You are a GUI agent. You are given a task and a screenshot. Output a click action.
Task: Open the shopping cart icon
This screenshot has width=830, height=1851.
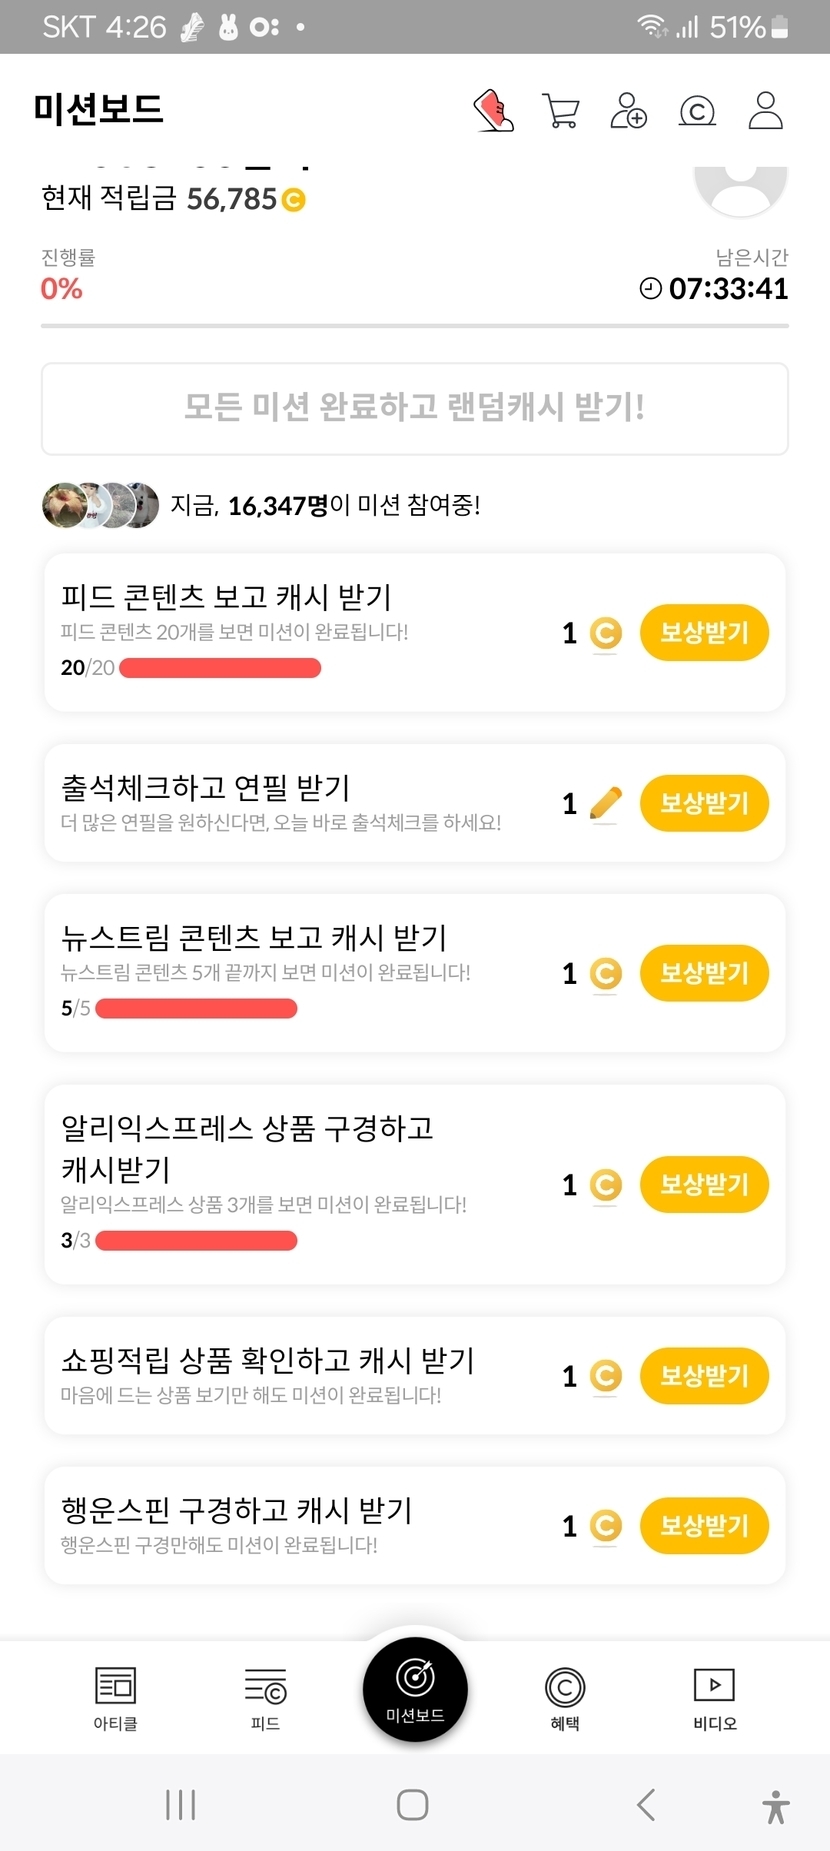[560, 110]
